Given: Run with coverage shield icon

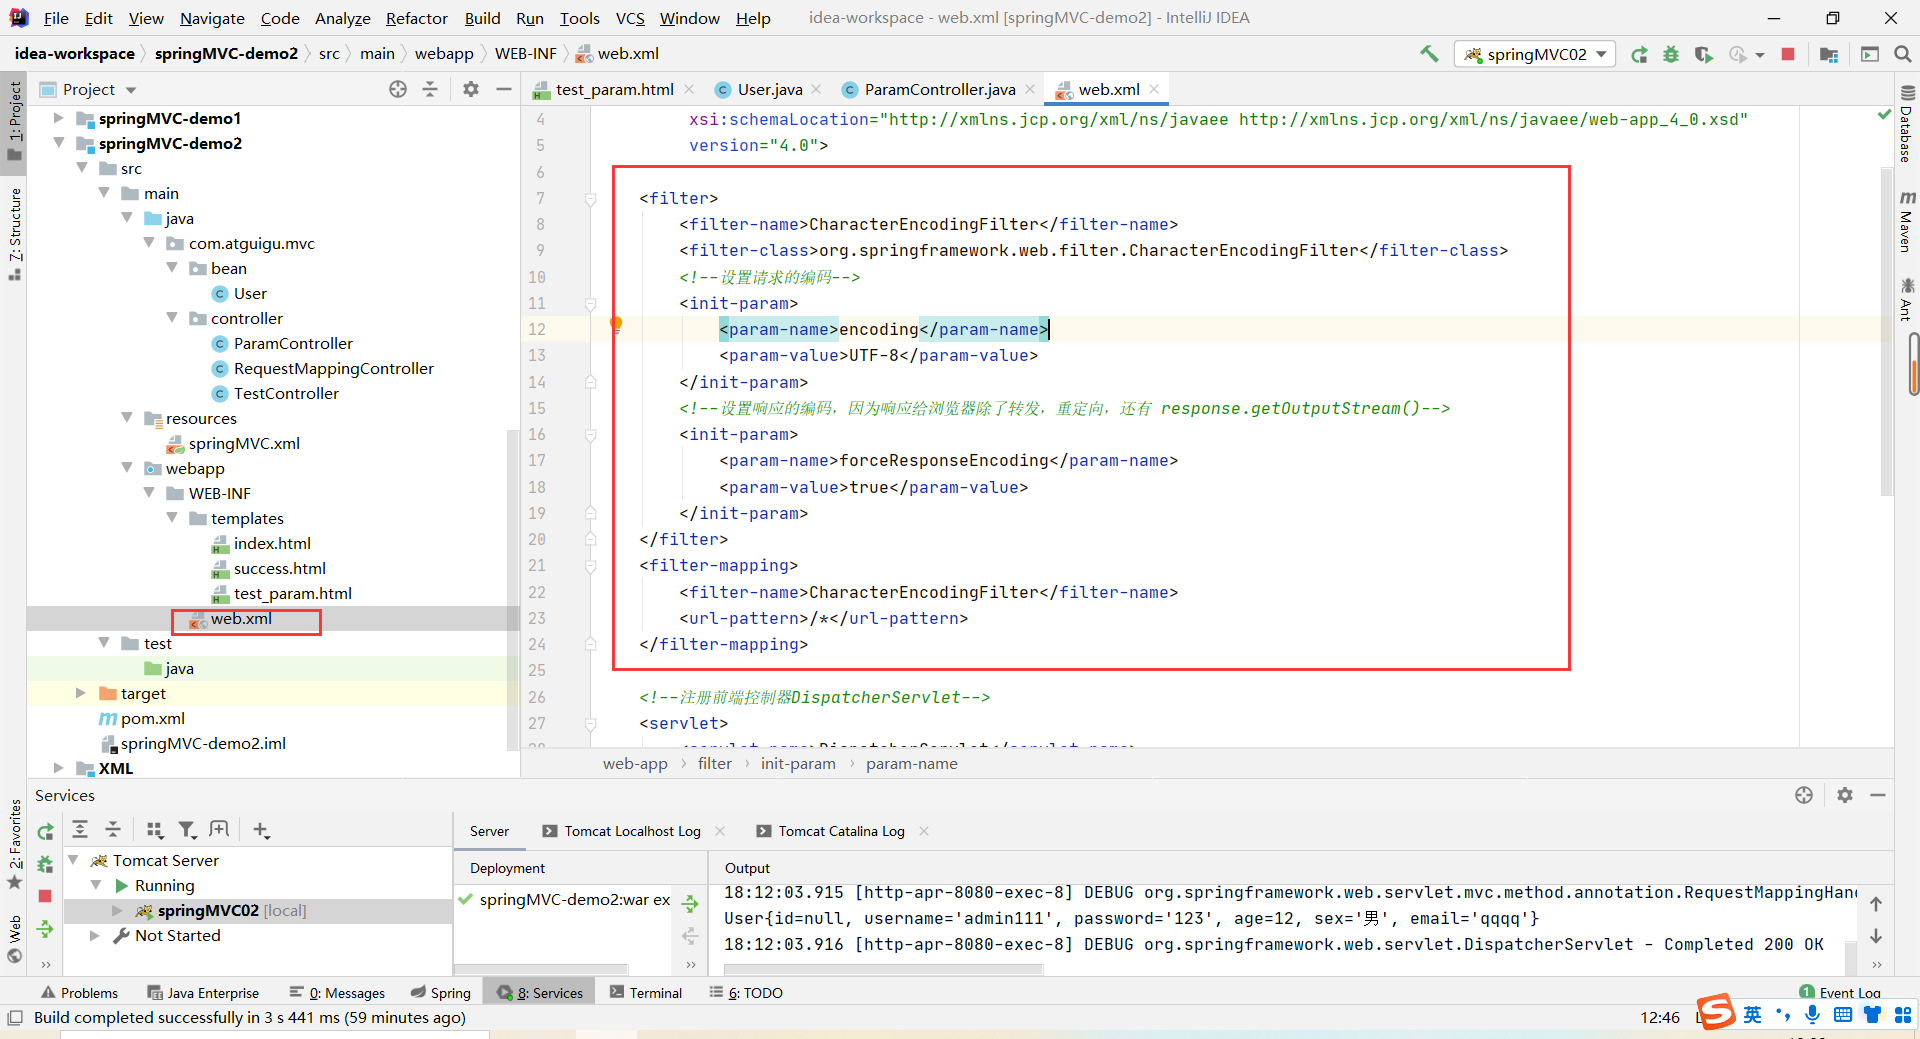Looking at the screenshot, I should [x=1703, y=54].
